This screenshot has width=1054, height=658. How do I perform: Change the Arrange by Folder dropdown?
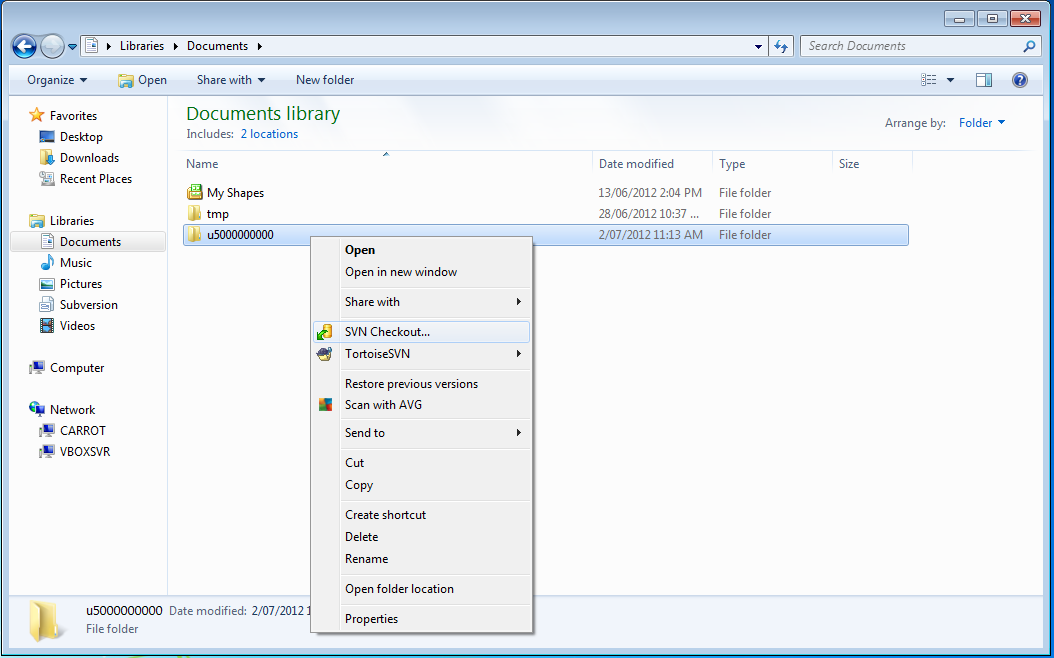pyautogui.click(x=981, y=123)
